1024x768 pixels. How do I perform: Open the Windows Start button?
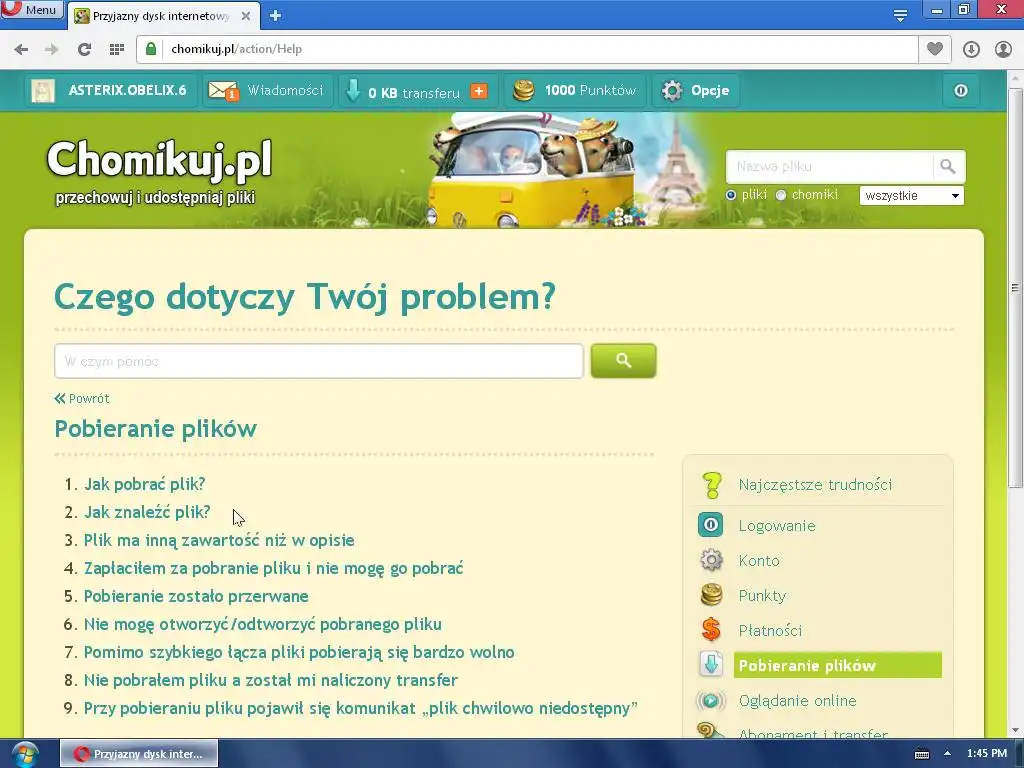[x=24, y=754]
